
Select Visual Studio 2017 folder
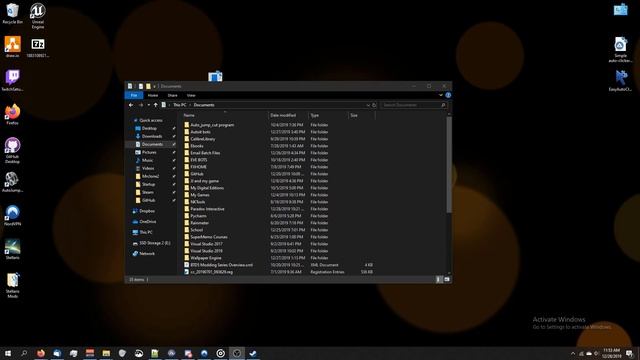coord(278,244)
